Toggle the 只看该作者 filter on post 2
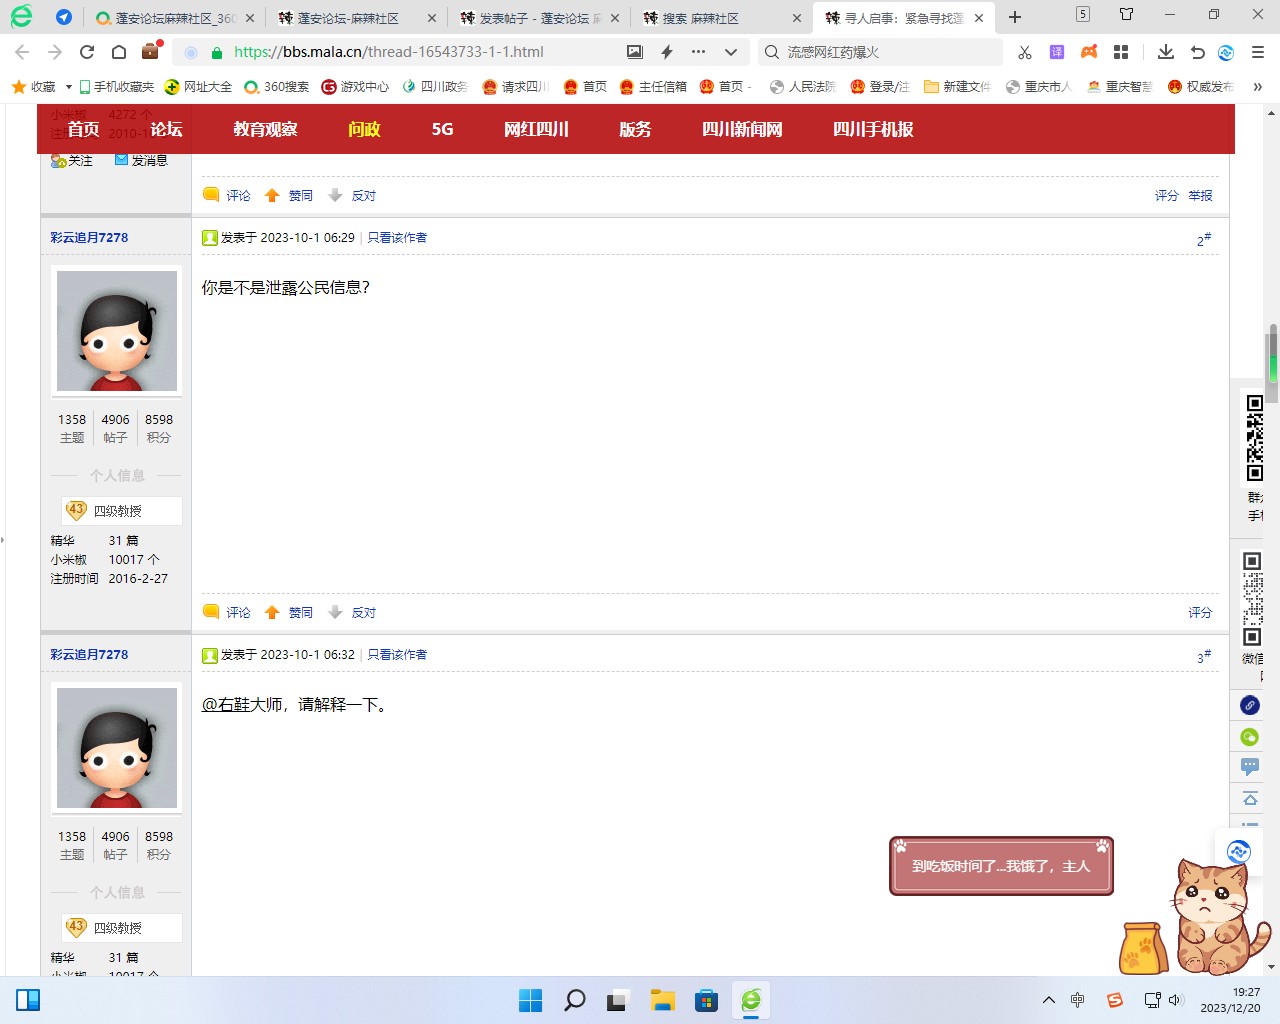Image resolution: width=1280 pixels, height=1024 pixels. point(397,238)
